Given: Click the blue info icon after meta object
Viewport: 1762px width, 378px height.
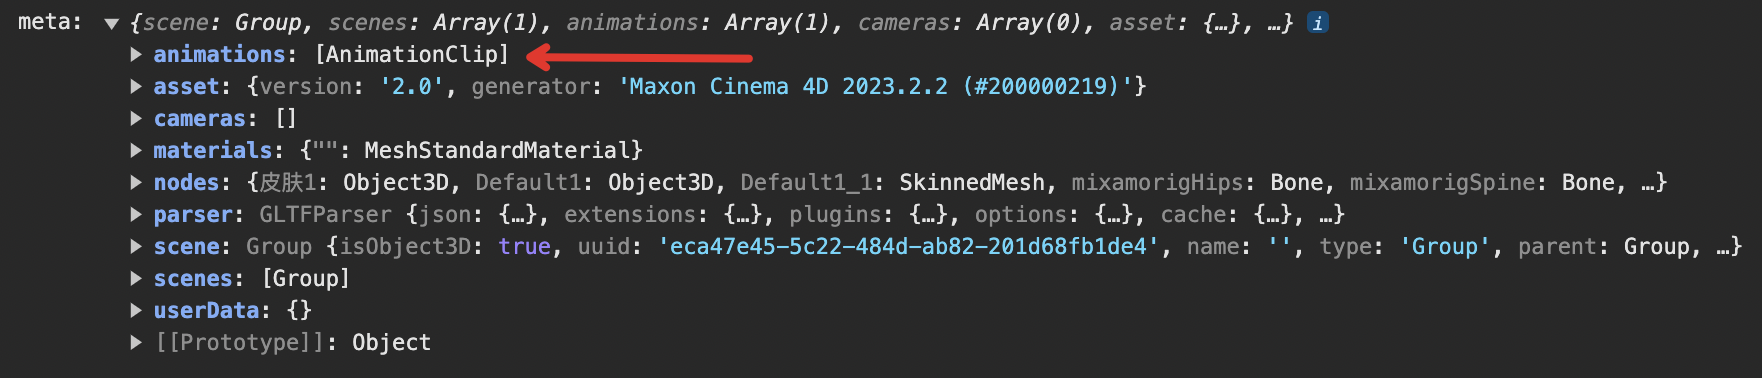Looking at the screenshot, I should [x=1318, y=22].
